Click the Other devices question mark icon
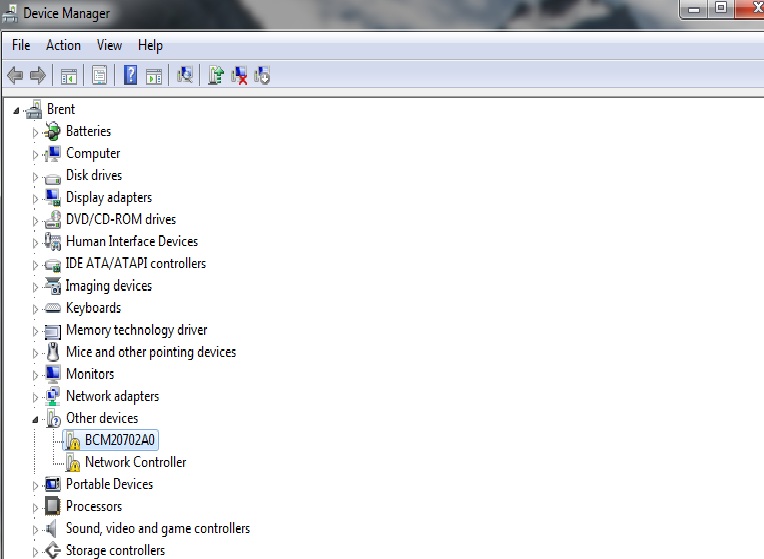 coord(53,418)
